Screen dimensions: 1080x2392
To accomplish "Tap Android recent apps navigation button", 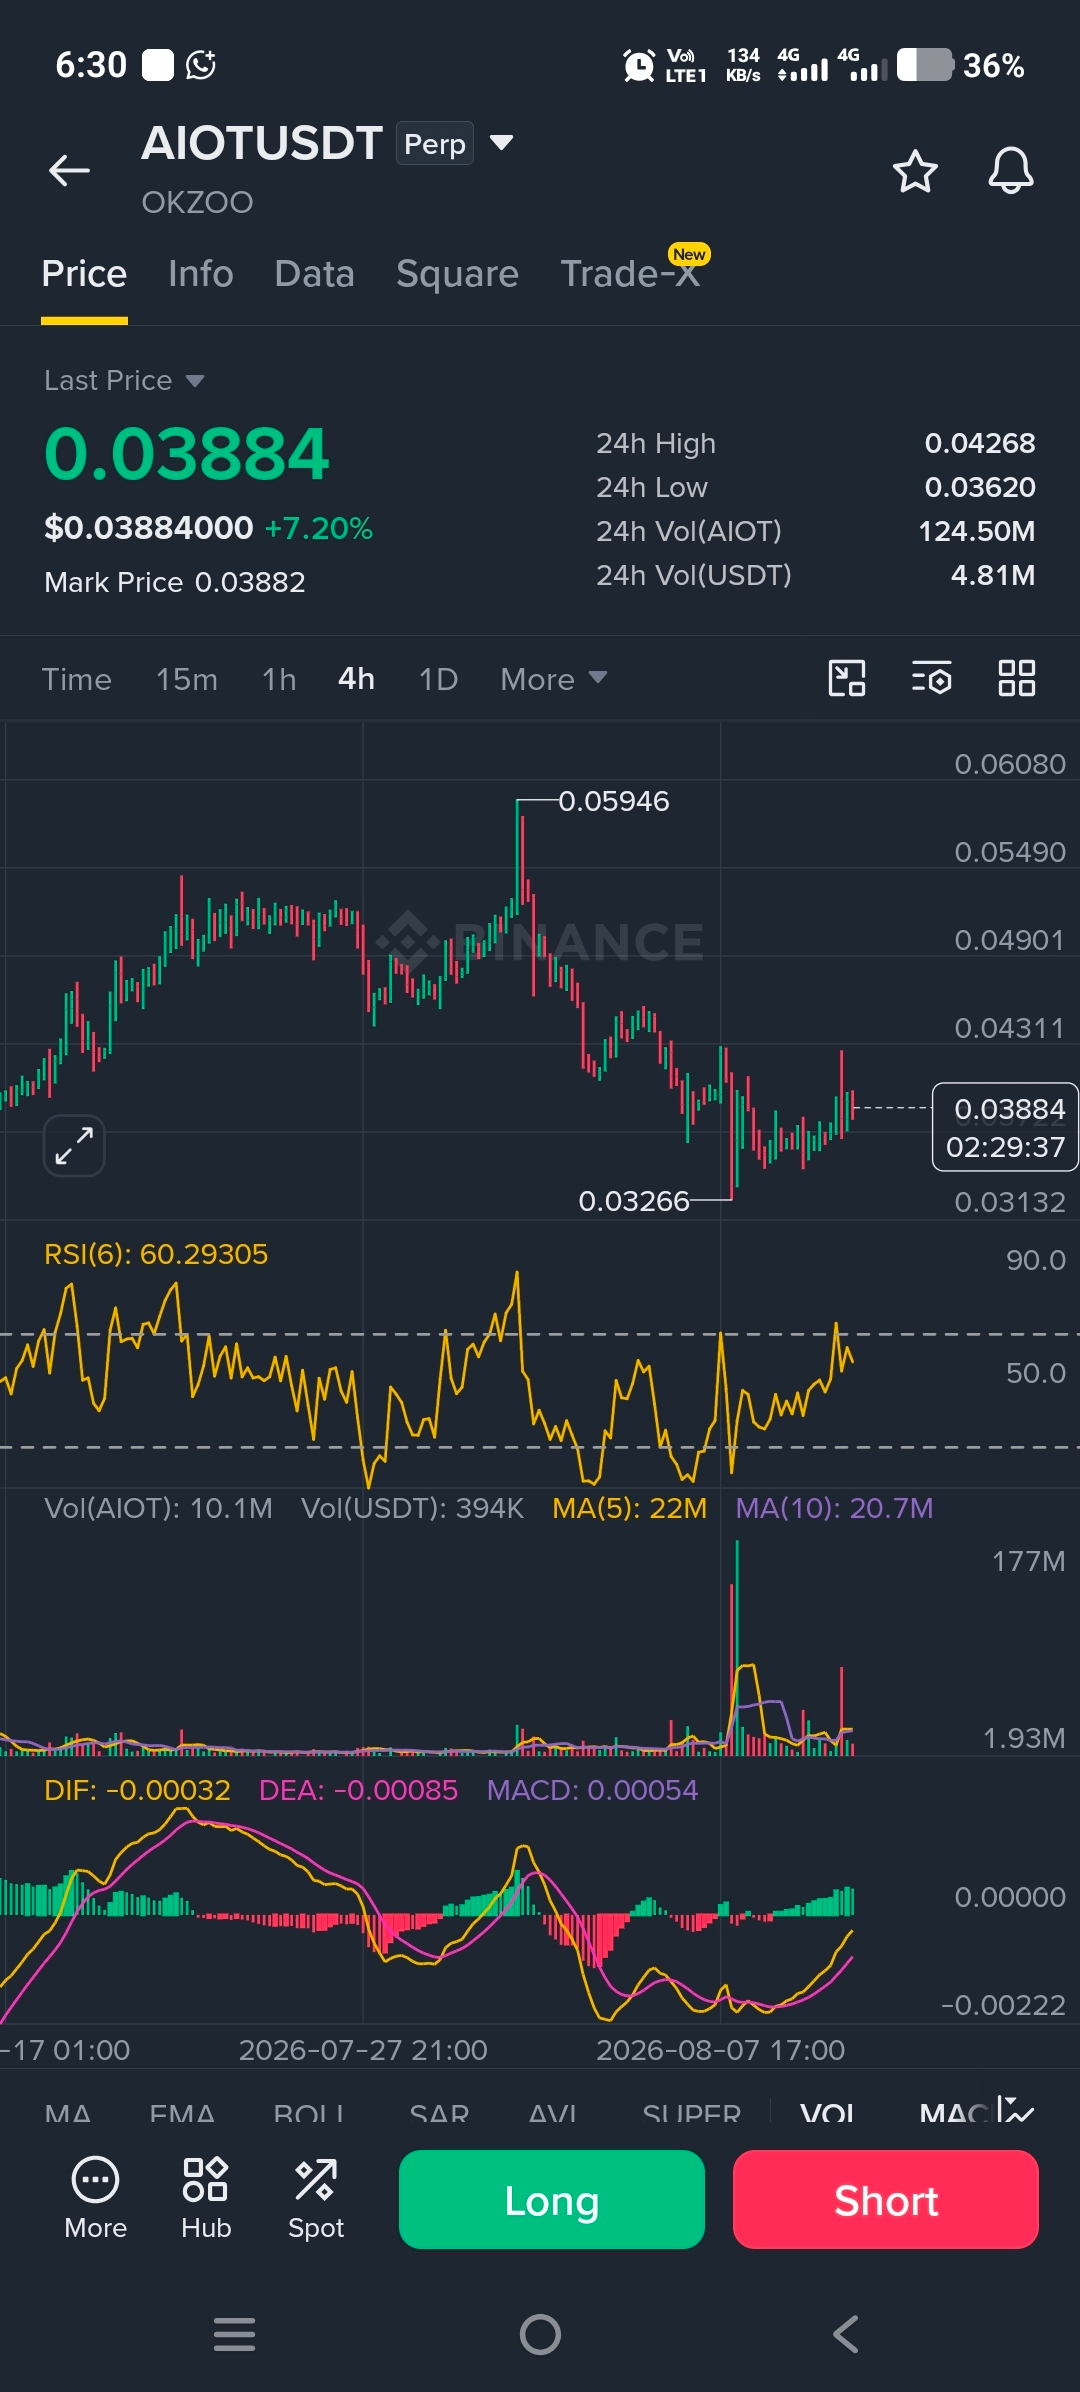I will click(235, 2334).
